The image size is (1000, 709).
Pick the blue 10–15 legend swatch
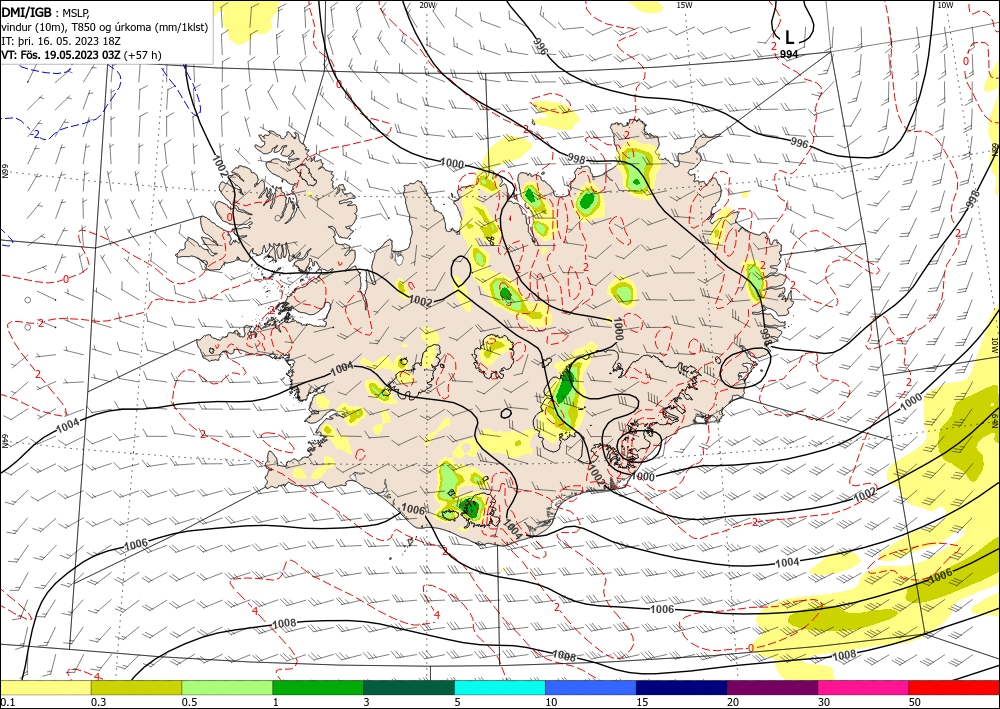(591, 687)
